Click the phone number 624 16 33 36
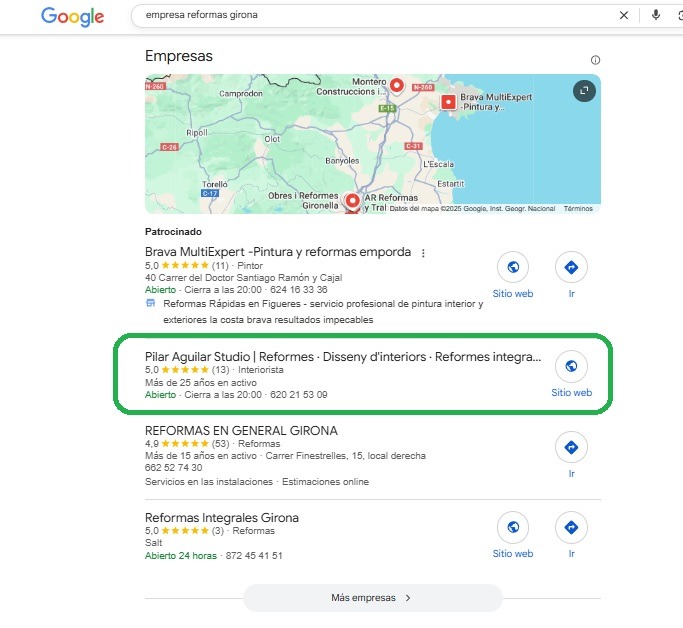Image resolution: width=683 pixels, height=628 pixels. coord(298,290)
